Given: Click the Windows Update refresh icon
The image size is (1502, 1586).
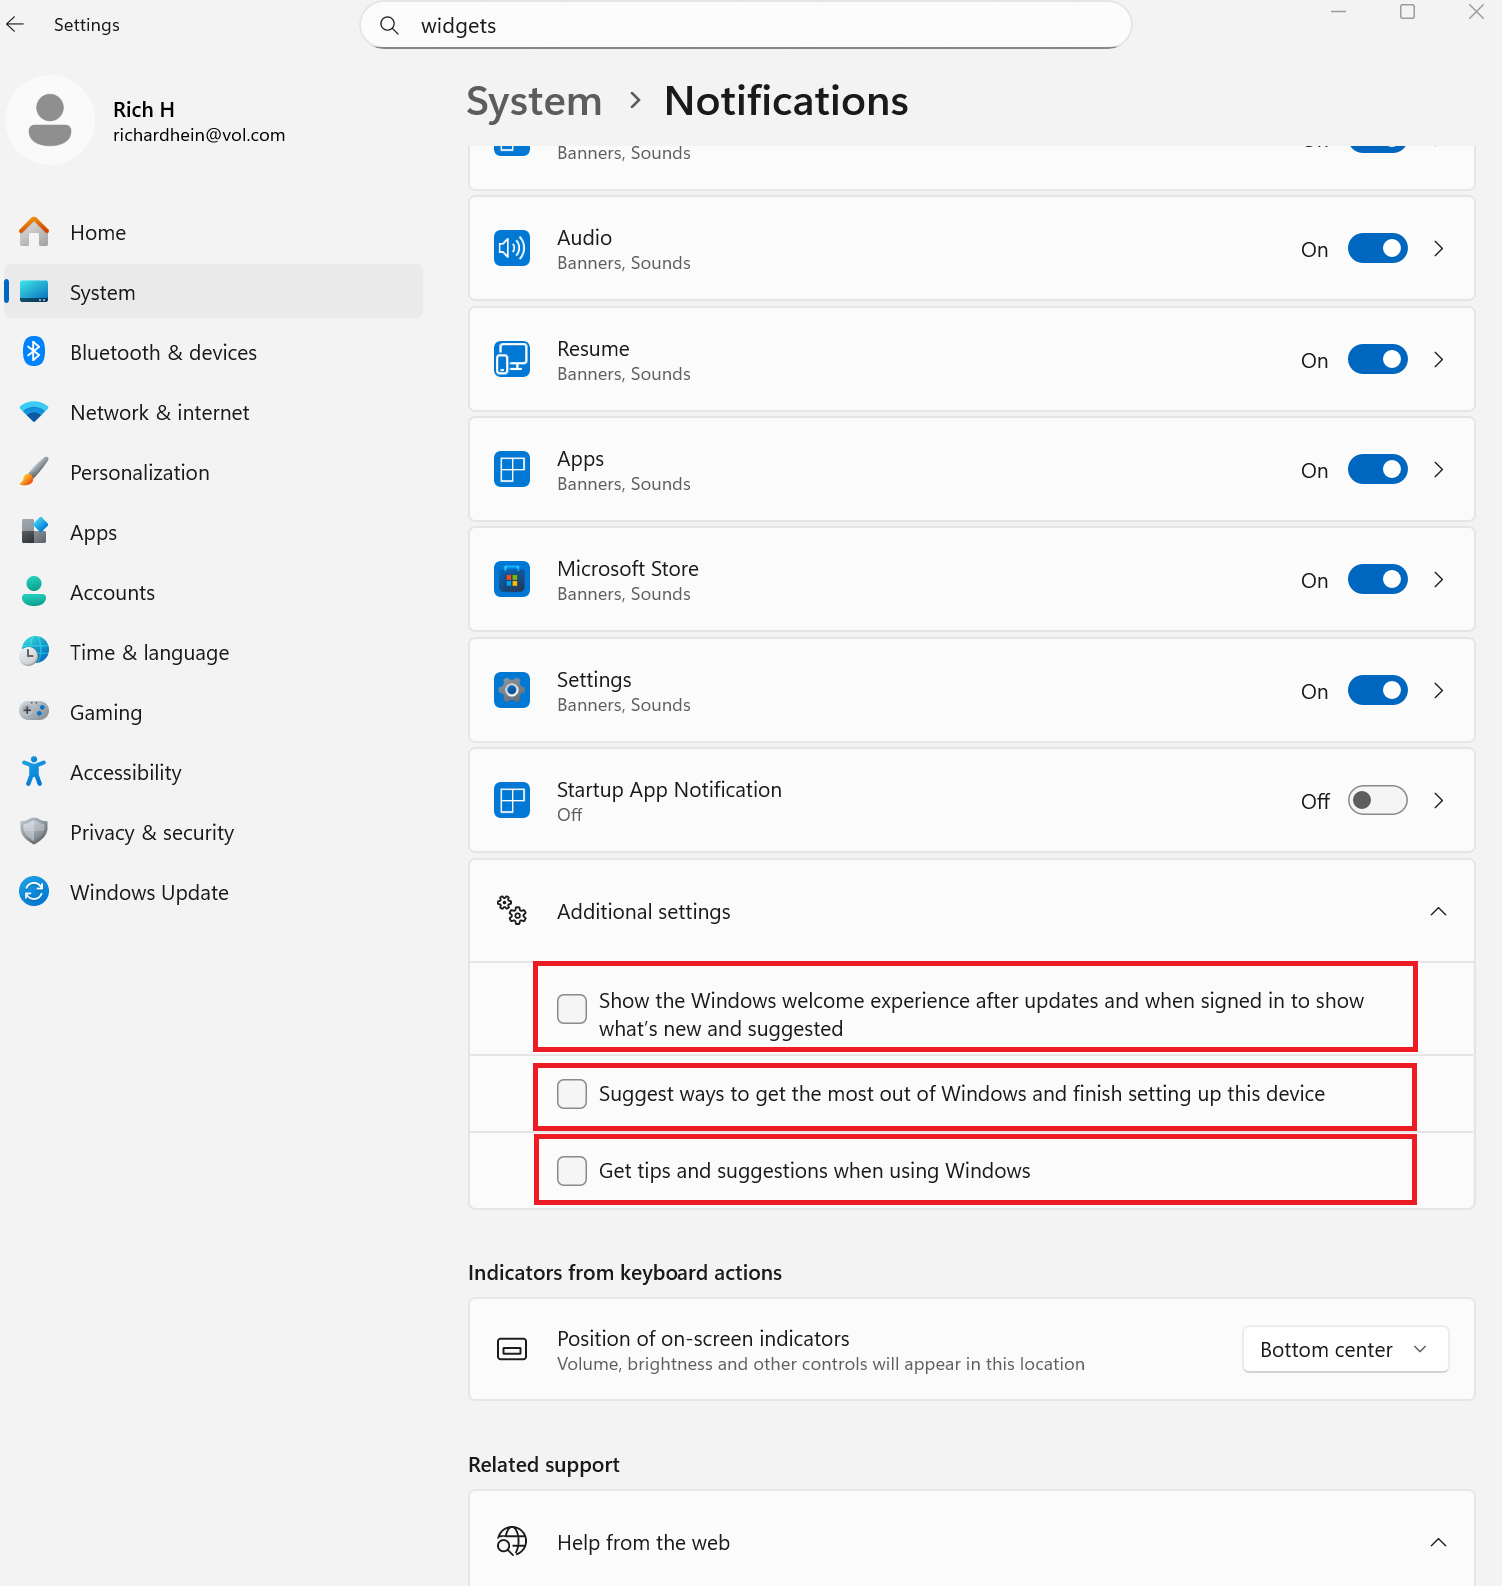Looking at the screenshot, I should pos(34,892).
